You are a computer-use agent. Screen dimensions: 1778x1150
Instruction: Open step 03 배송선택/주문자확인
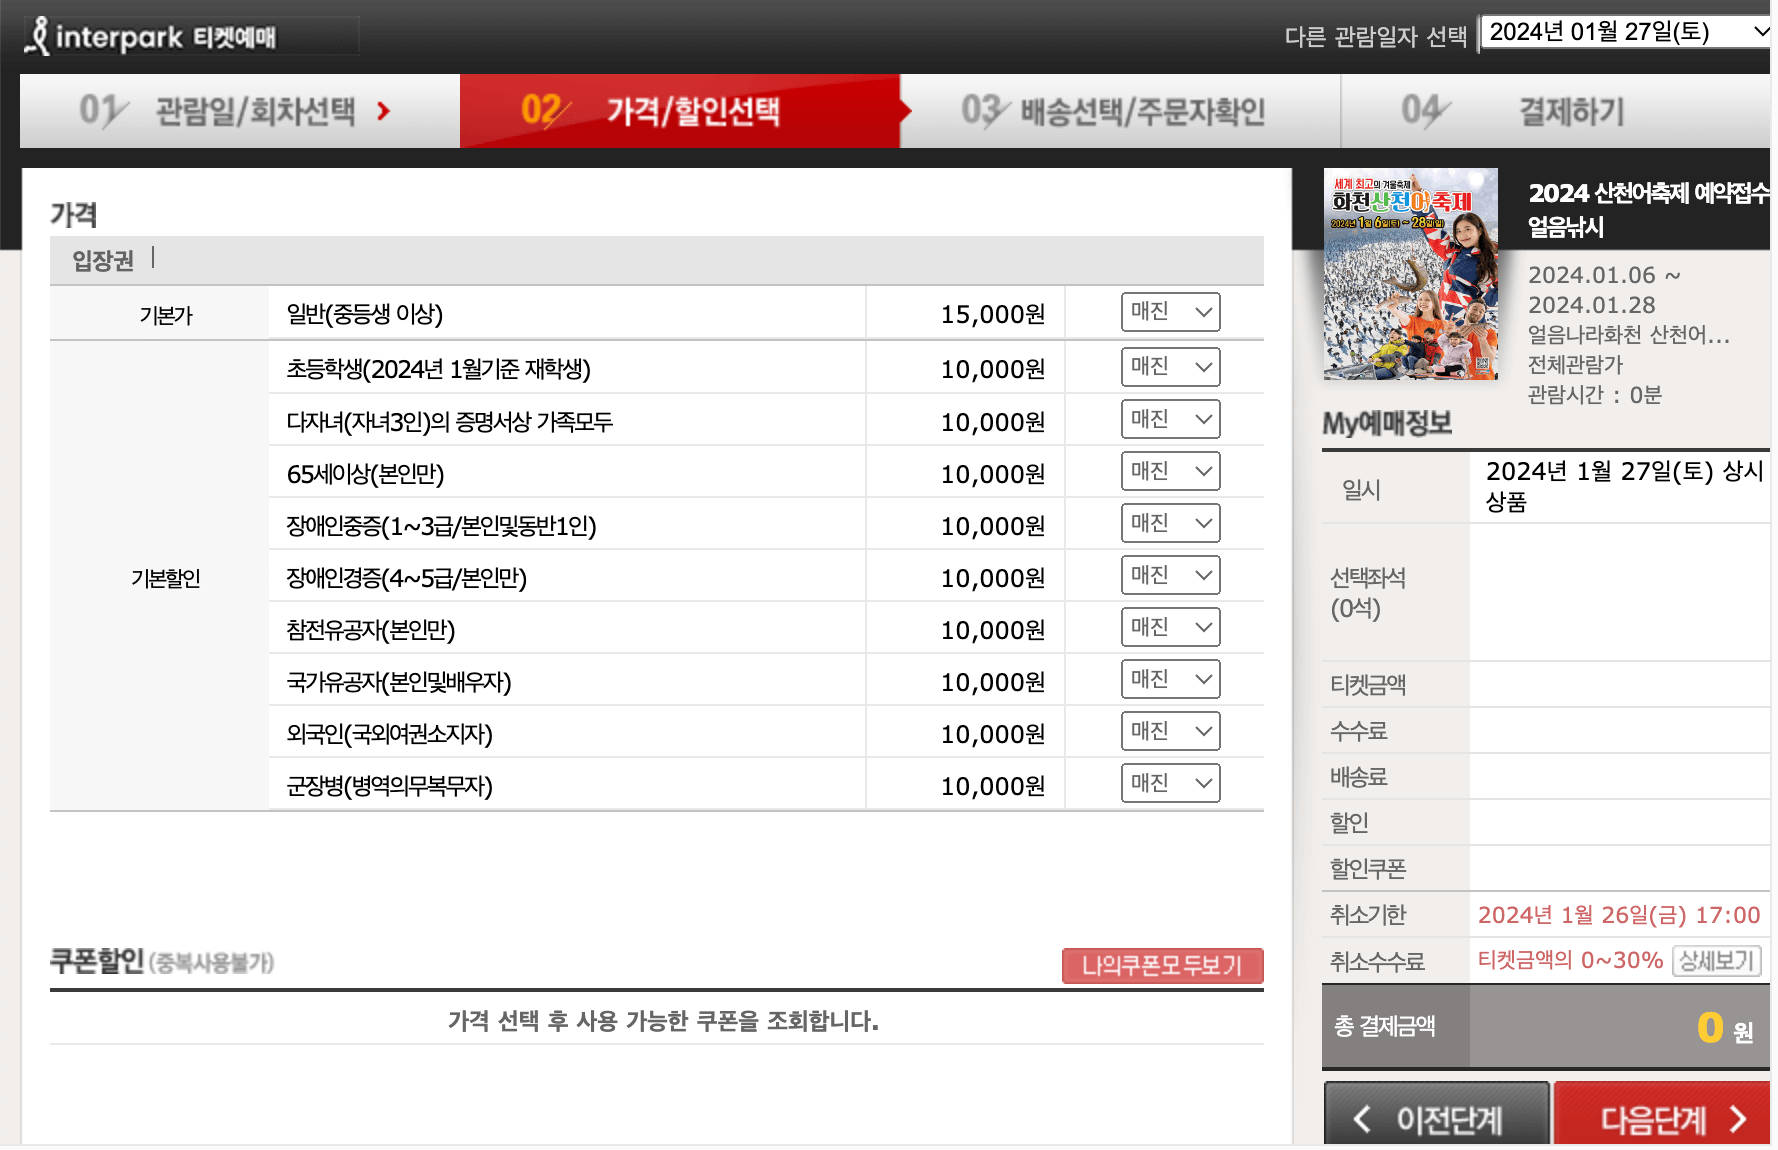click(1120, 111)
